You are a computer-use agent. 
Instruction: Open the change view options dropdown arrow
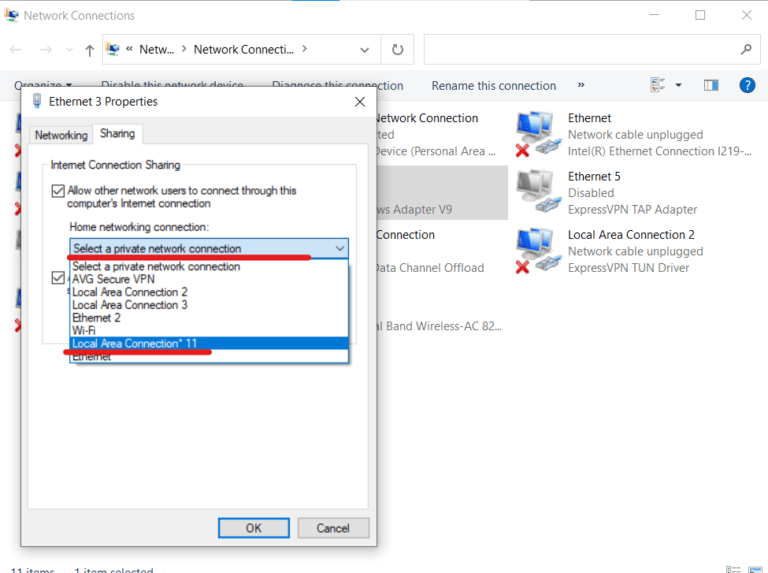pyautogui.click(x=678, y=85)
